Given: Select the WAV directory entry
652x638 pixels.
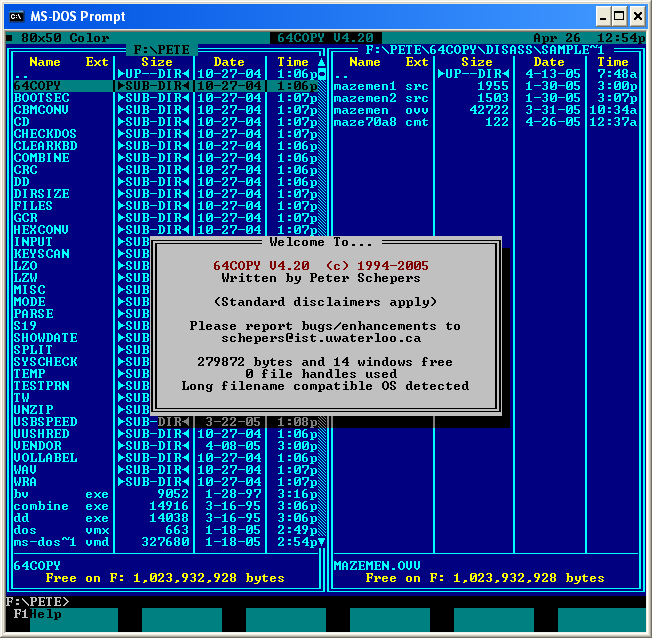Looking at the screenshot, I should click(x=165, y=470).
